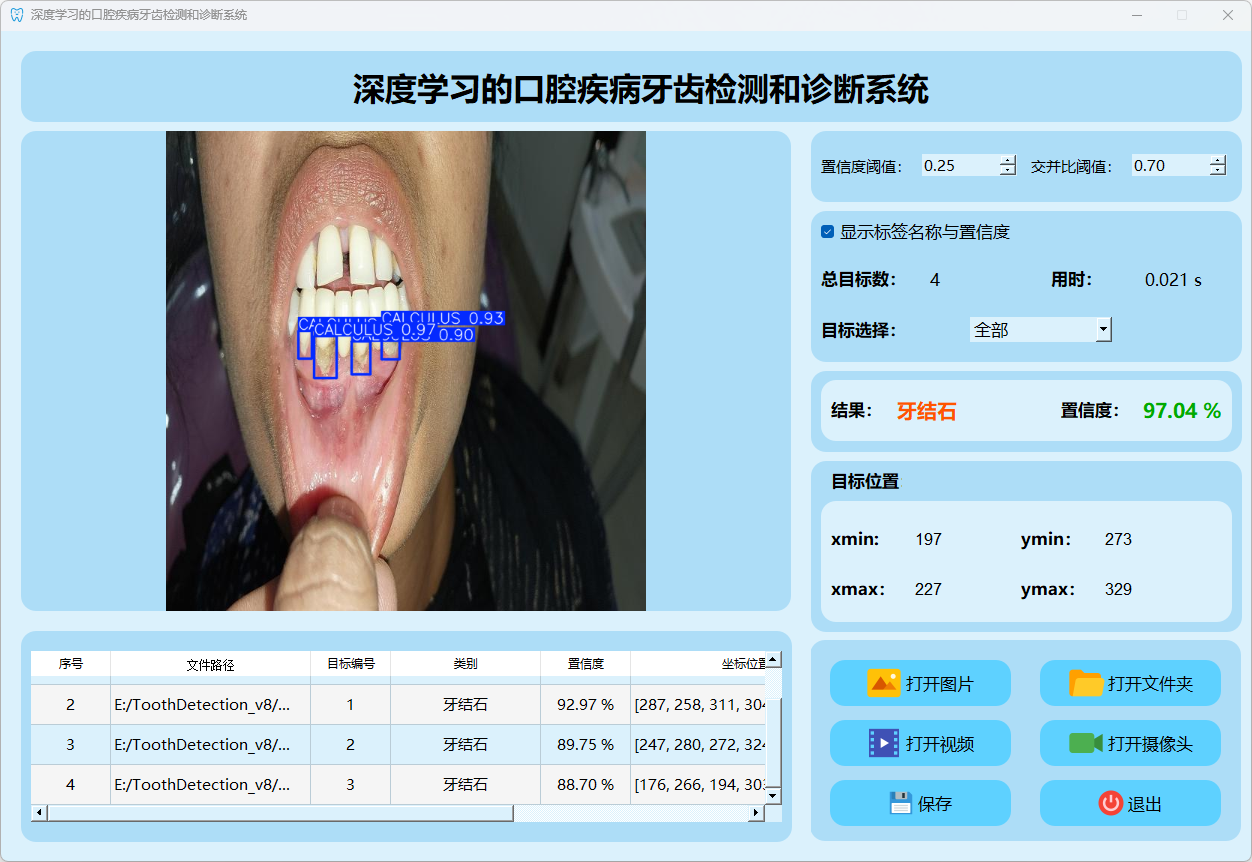
Task: Click the red power icon for 退出
Action: (x=1110, y=803)
